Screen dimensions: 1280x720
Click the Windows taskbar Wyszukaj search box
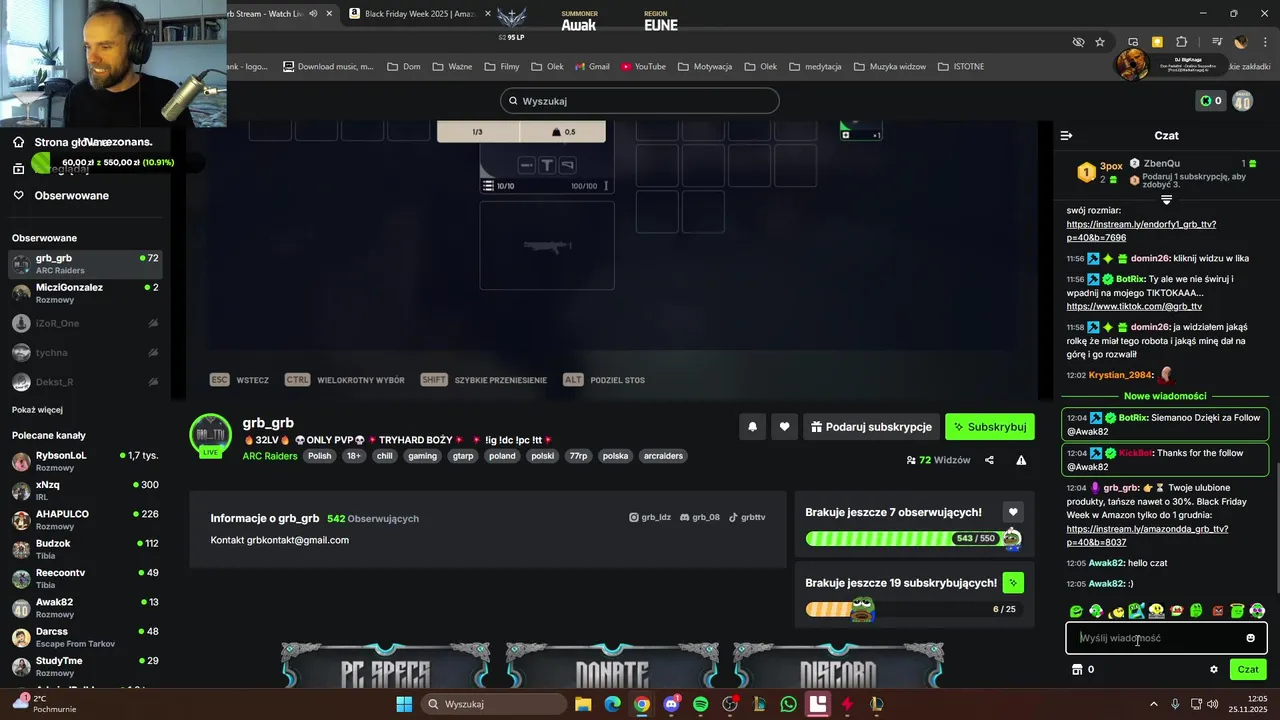point(493,704)
